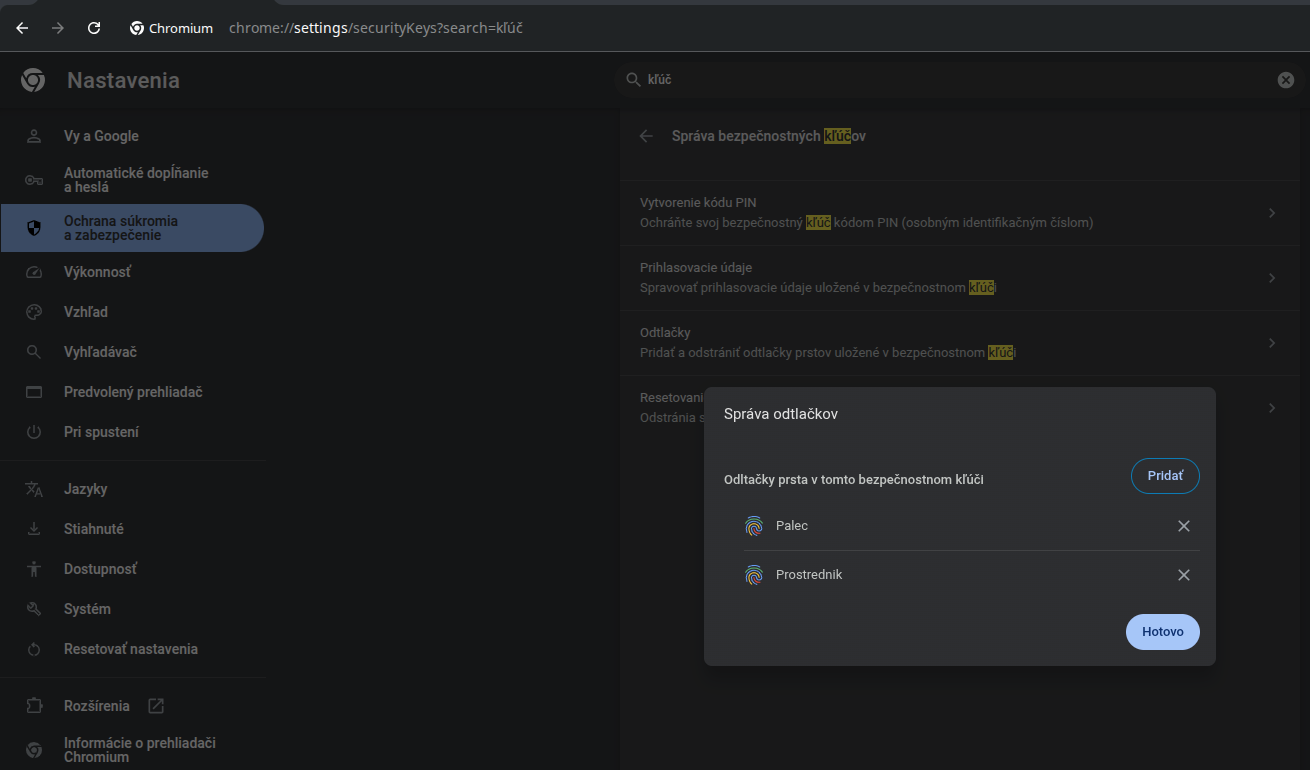Clear the settings search field
The width and height of the screenshot is (1310, 770).
coord(1286,80)
